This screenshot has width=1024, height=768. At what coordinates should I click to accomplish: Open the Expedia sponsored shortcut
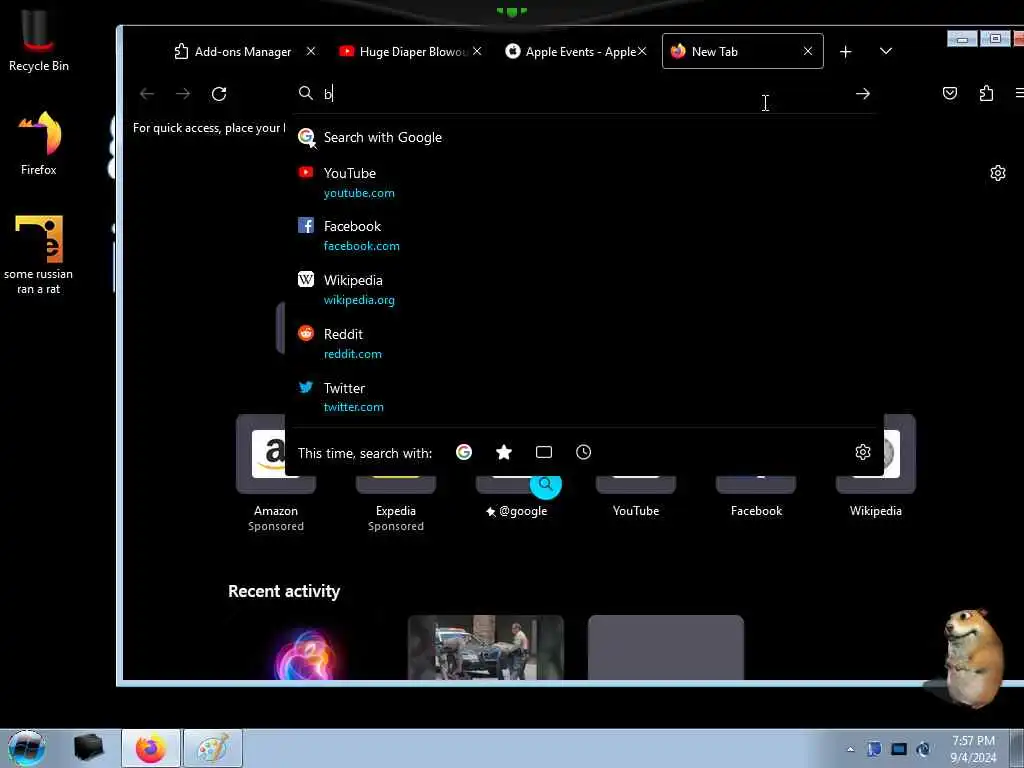pos(396,503)
